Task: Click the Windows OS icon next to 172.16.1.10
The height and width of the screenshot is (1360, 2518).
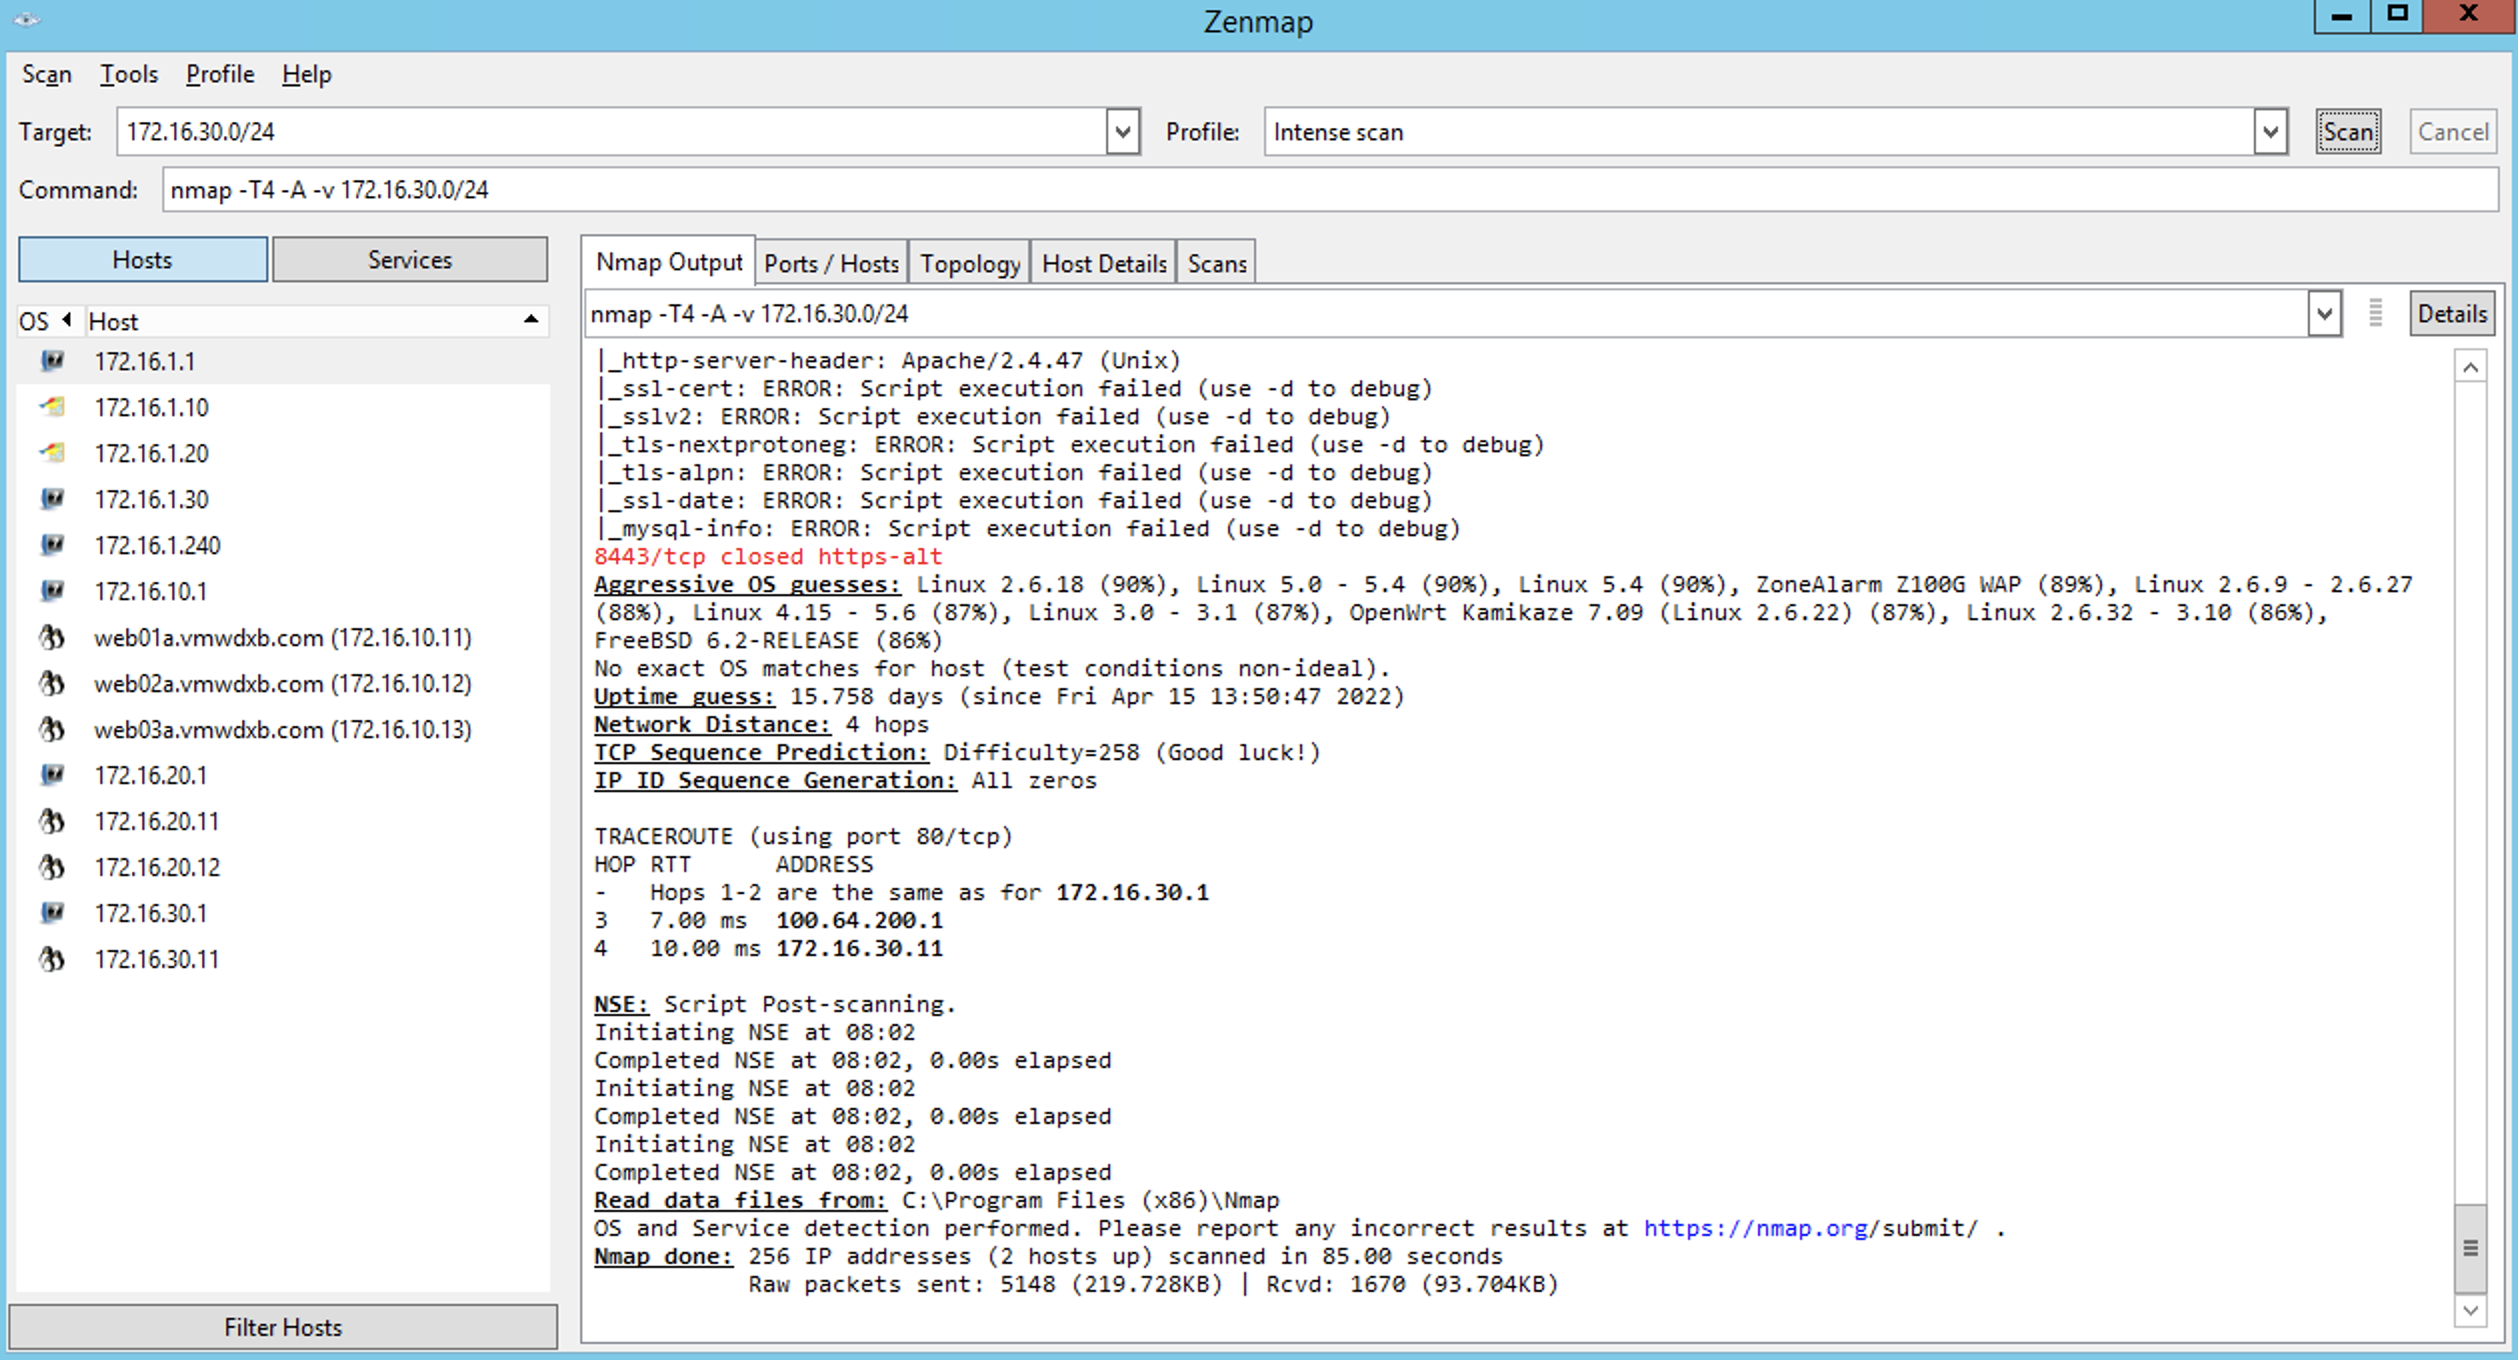Action: (52, 407)
